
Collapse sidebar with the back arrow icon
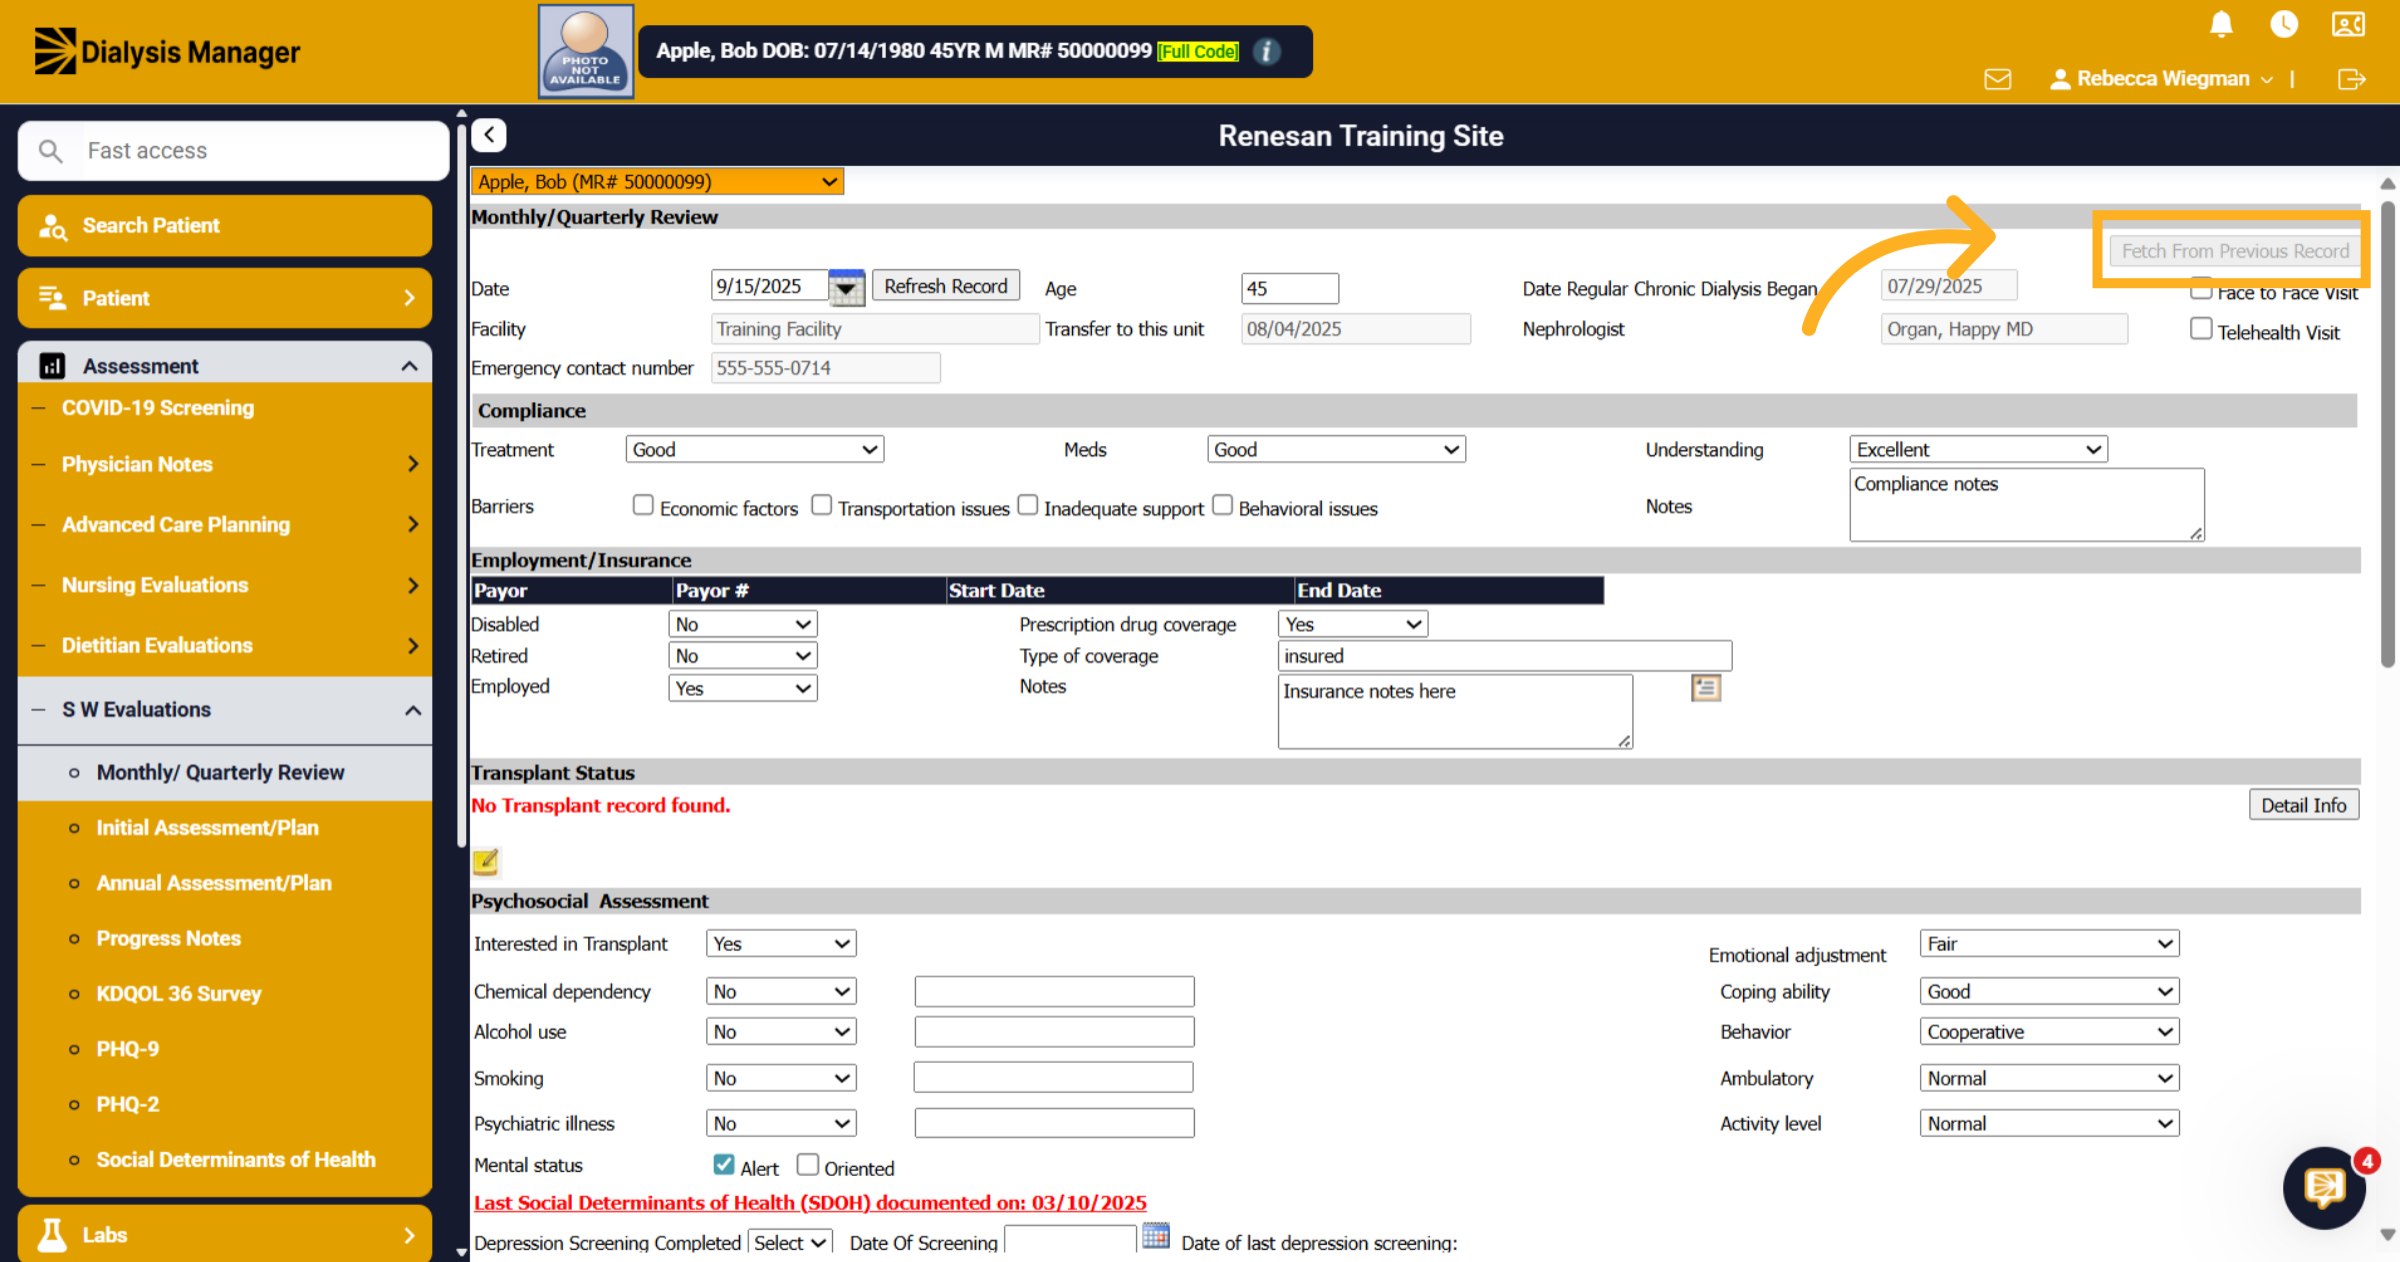[x=489, y=135]
